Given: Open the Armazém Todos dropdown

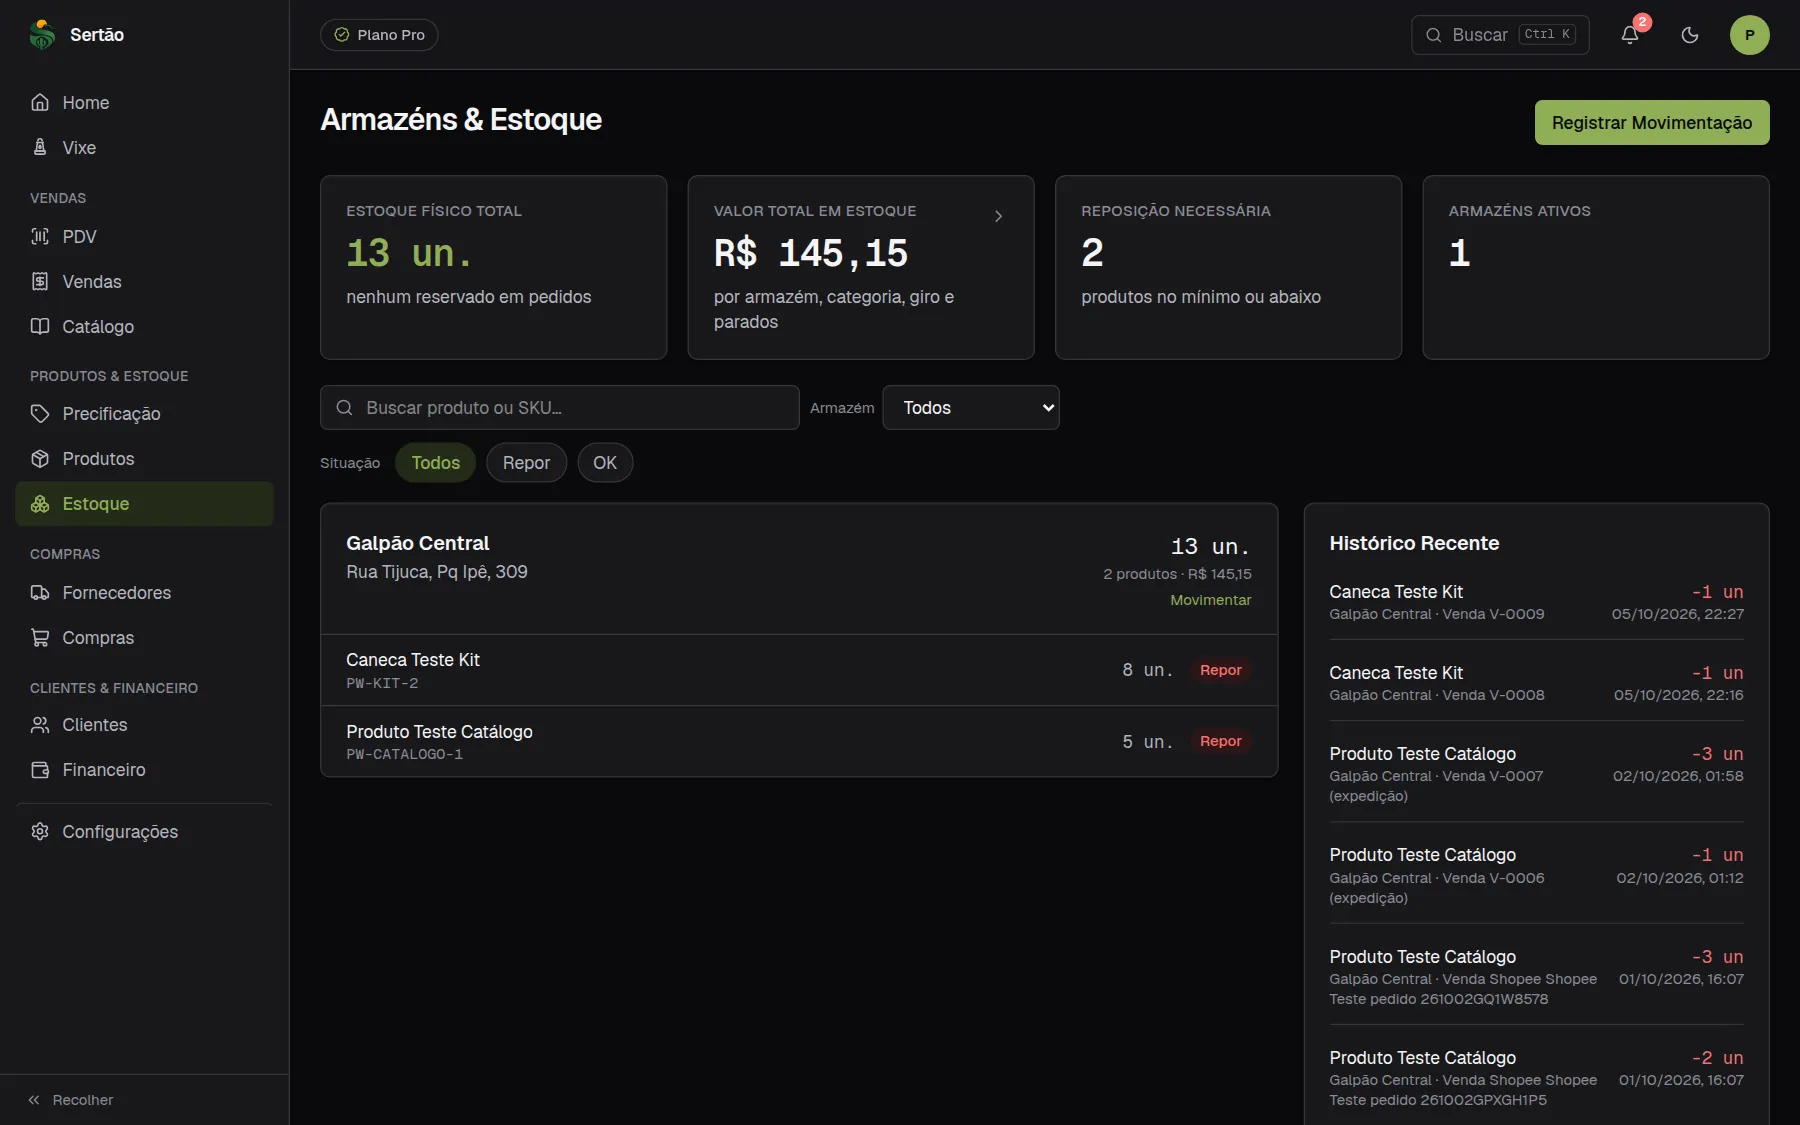Looking at the screenshot, I should point(971,408).
